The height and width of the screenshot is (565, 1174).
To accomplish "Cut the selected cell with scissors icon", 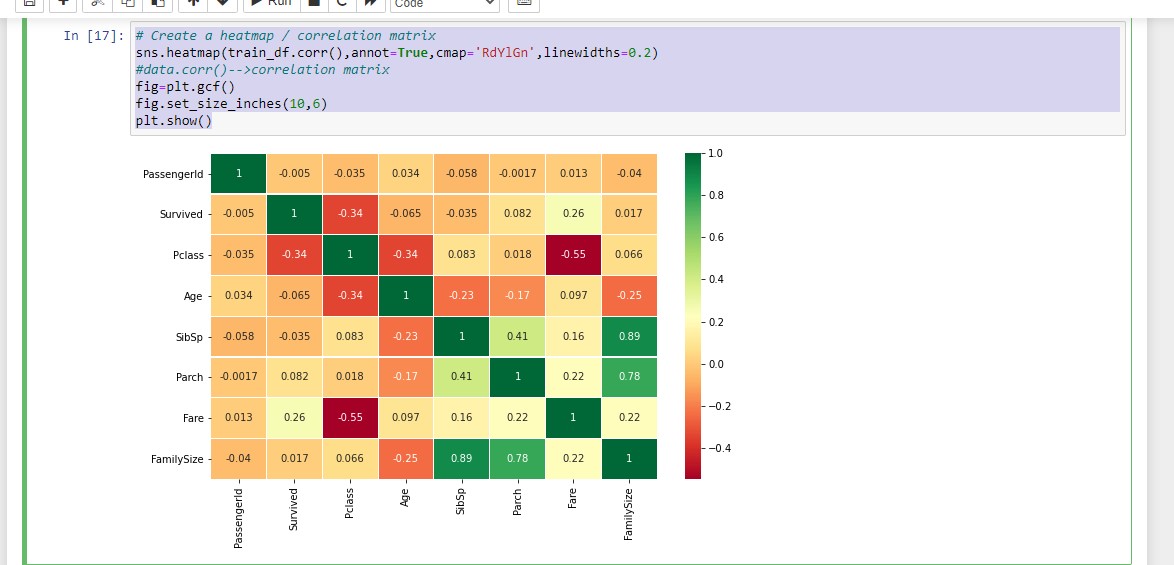I will tap(100, 3).
